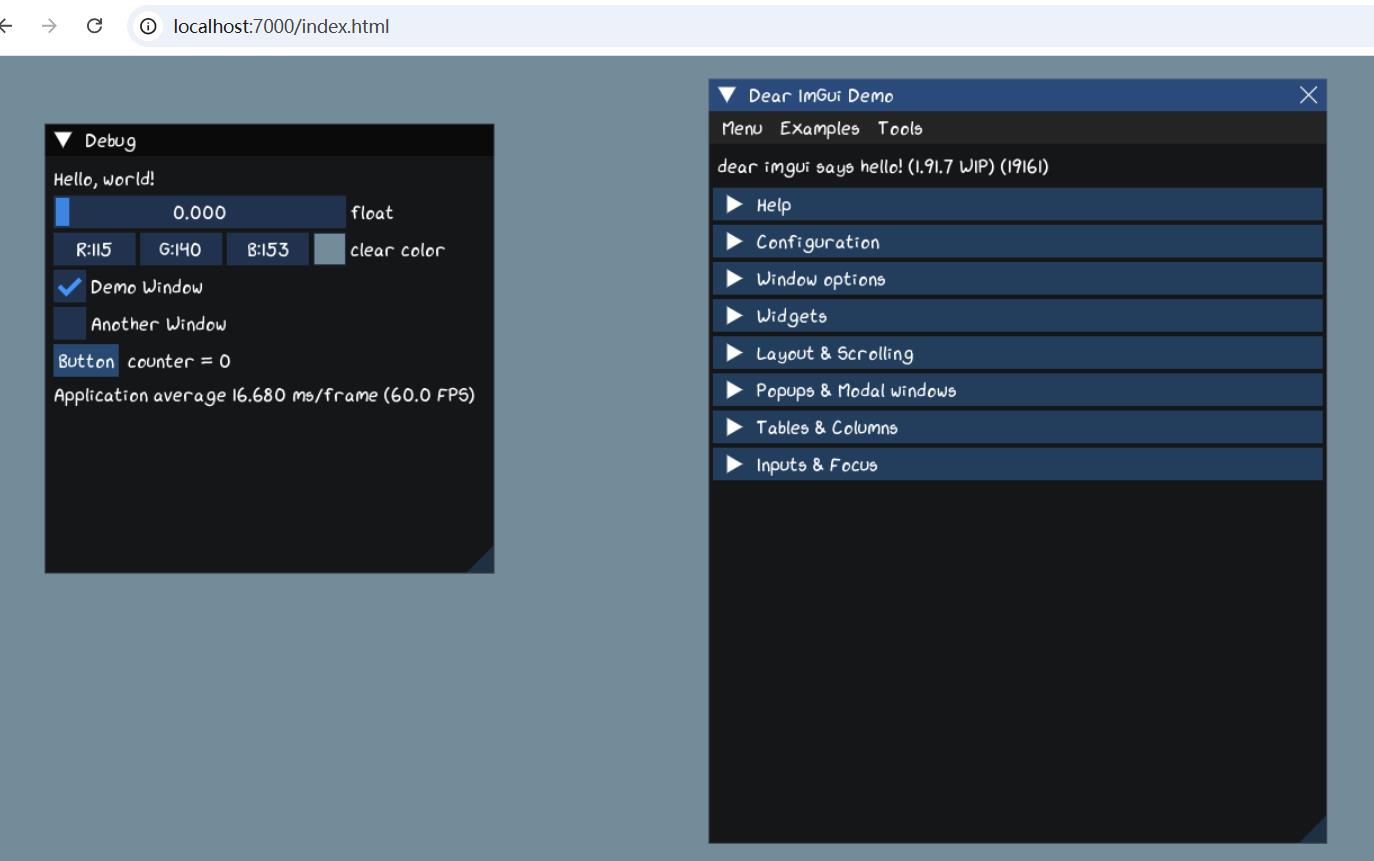Image resolution: width=1374 pixels, height=861 pixels.
Task: Expand the Configuration section
Action: [x=1018, y=242]
